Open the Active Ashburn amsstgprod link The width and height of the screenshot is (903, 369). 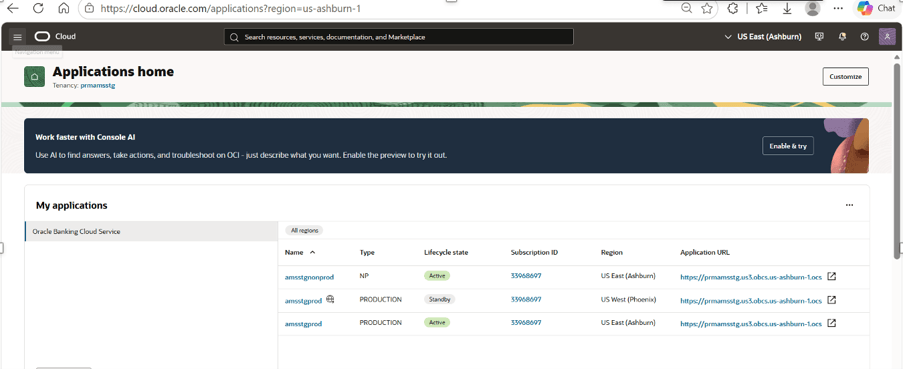pyautogui.click(x=303, y=324)
